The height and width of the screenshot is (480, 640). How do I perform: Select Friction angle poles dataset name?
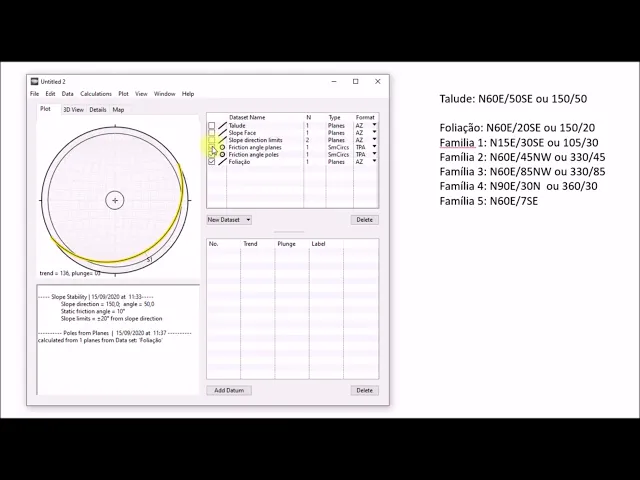[253, 155]
